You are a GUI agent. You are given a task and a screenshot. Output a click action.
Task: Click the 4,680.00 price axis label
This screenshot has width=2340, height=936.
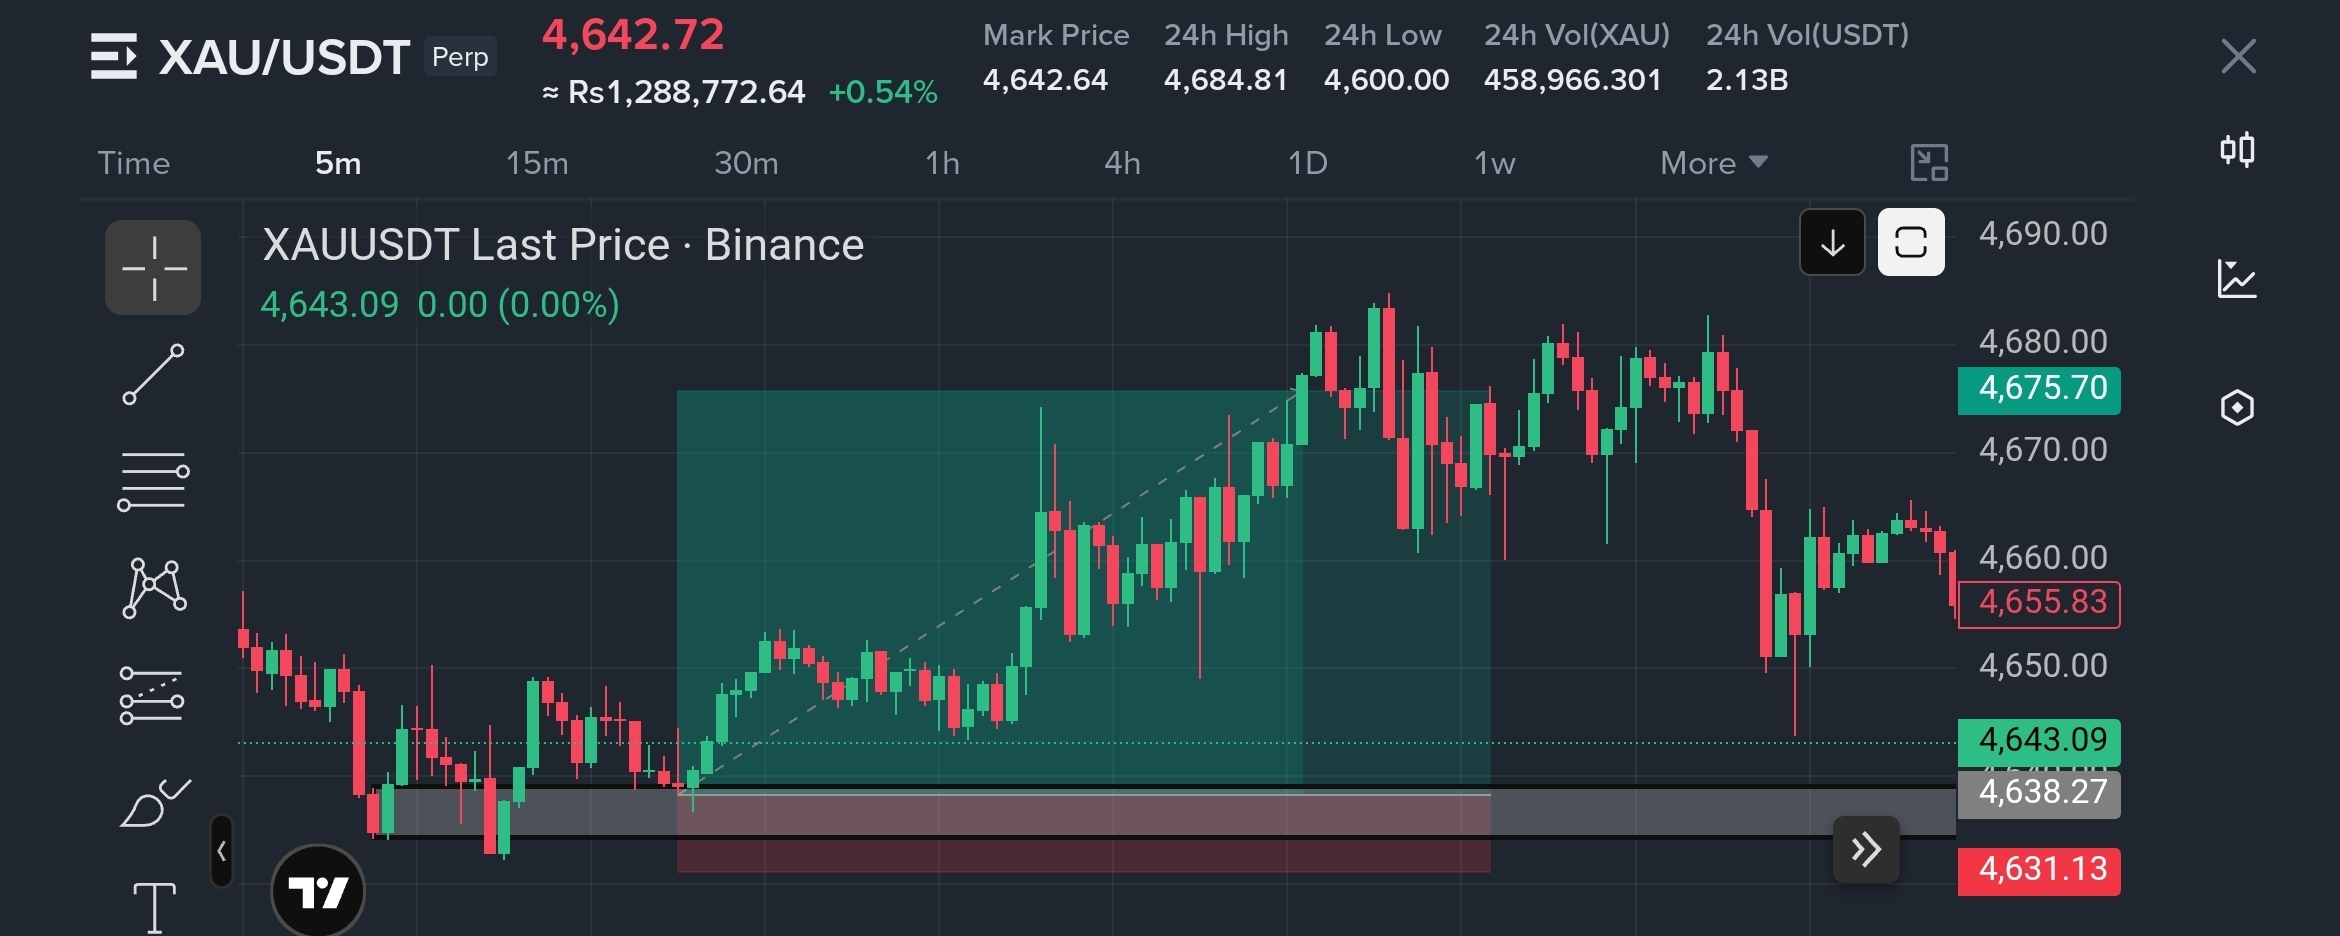[x=2043, y=342]
